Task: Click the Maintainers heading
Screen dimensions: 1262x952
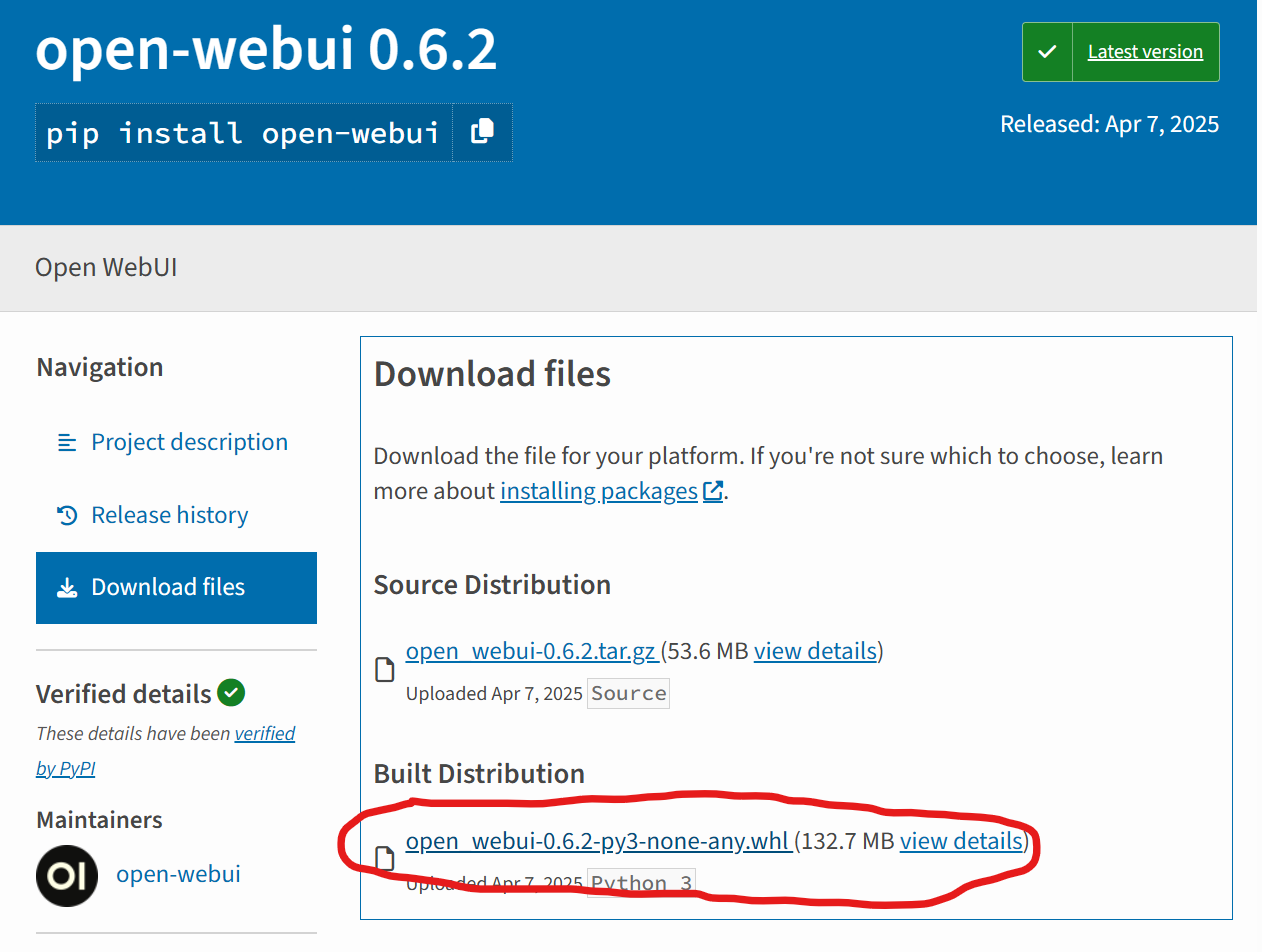Action: click(x=99, y=820)
